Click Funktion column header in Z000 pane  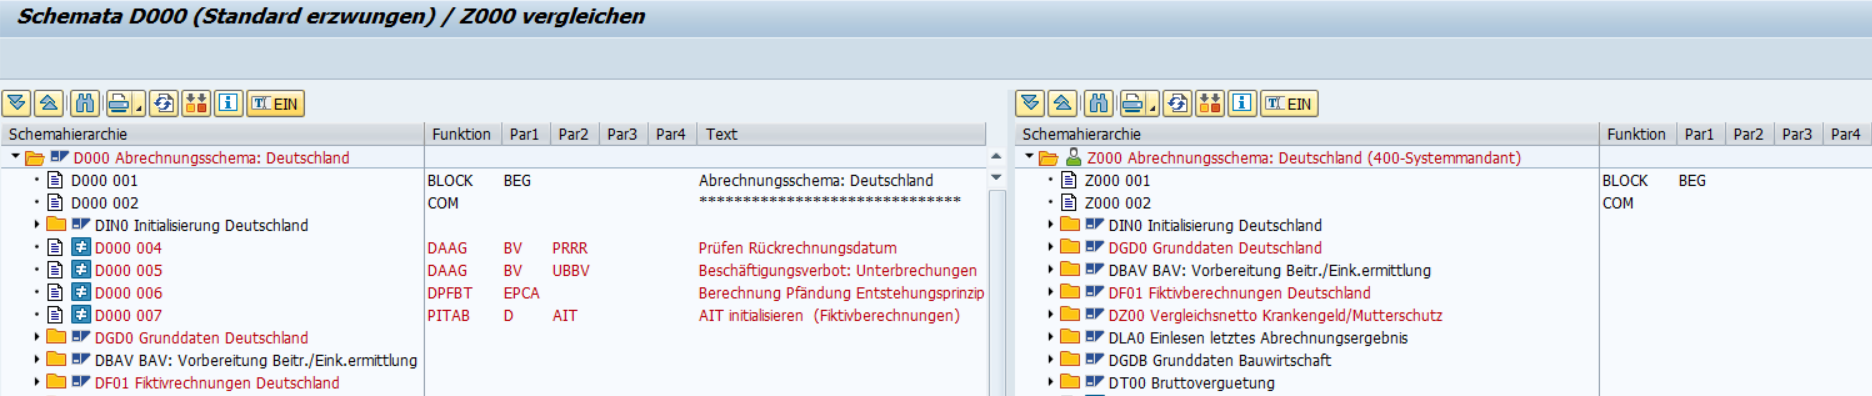pos(1637,134)
